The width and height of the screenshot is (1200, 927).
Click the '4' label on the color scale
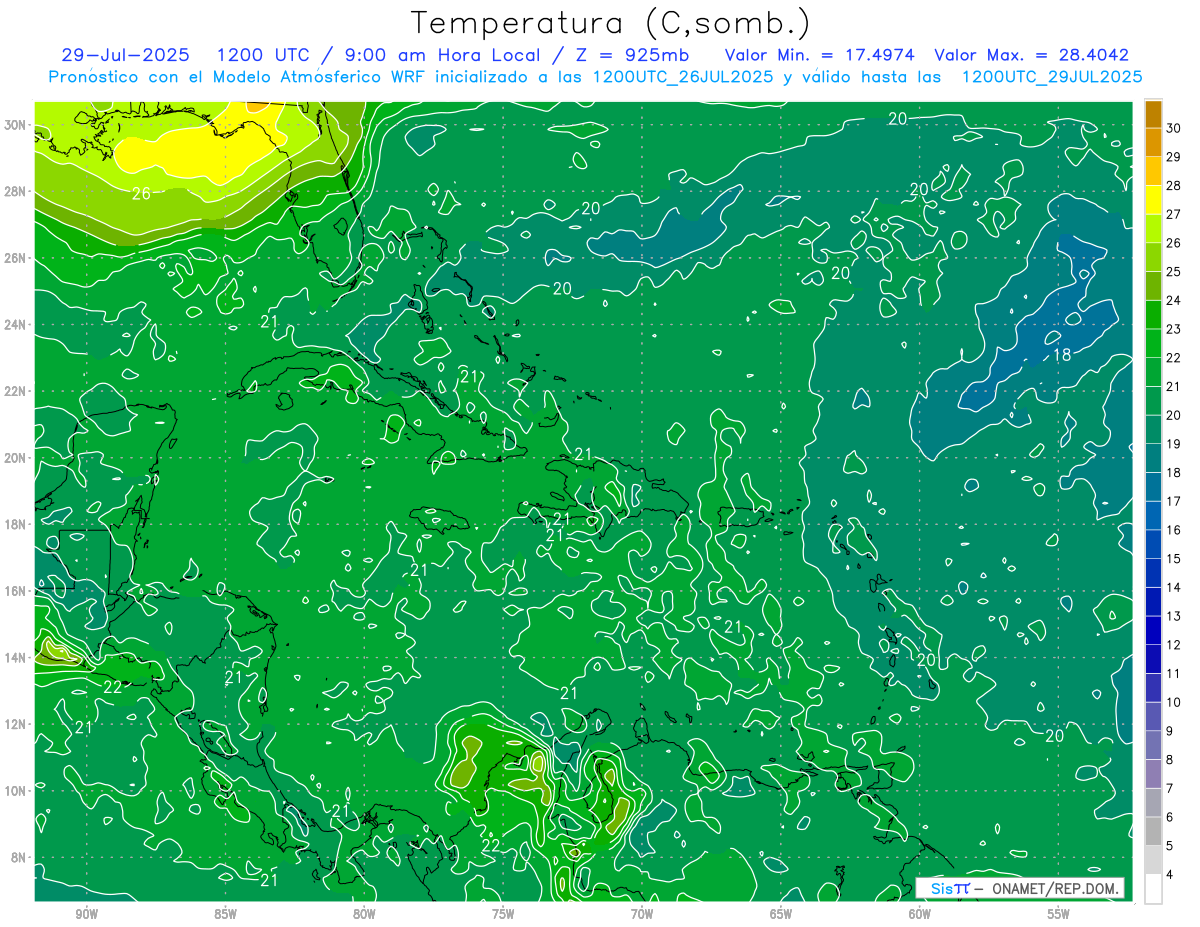[1170, 875]
